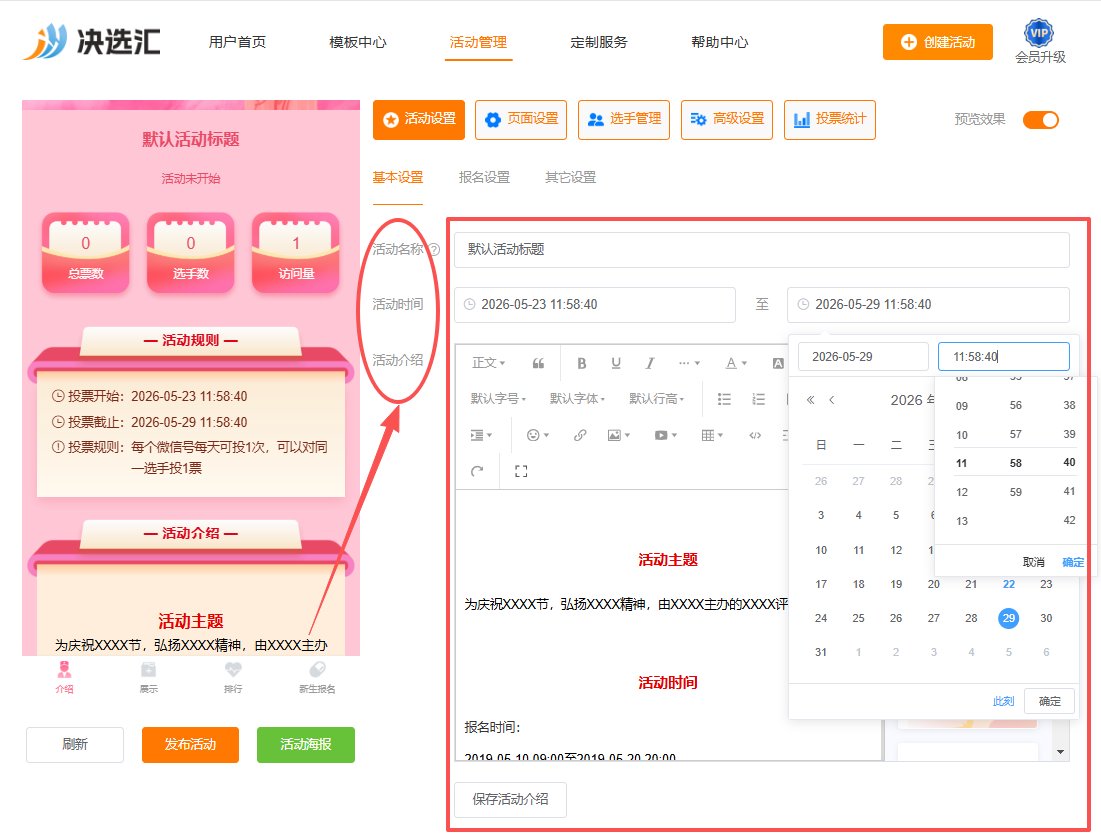Viewport: 1101px width, 837px height.
Task: Click the blockquote icon in editor toolbar
Action: tap(539, 363)
